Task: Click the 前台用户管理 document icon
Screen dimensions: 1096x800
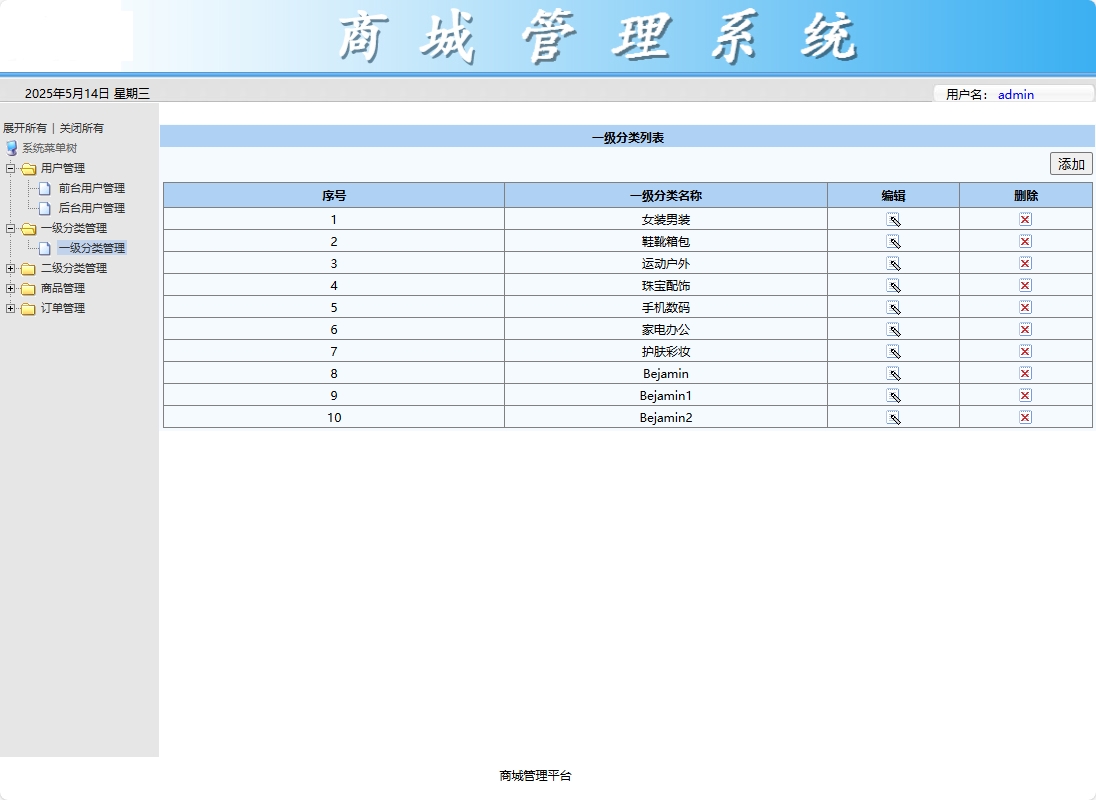Action: click(45, 188)
